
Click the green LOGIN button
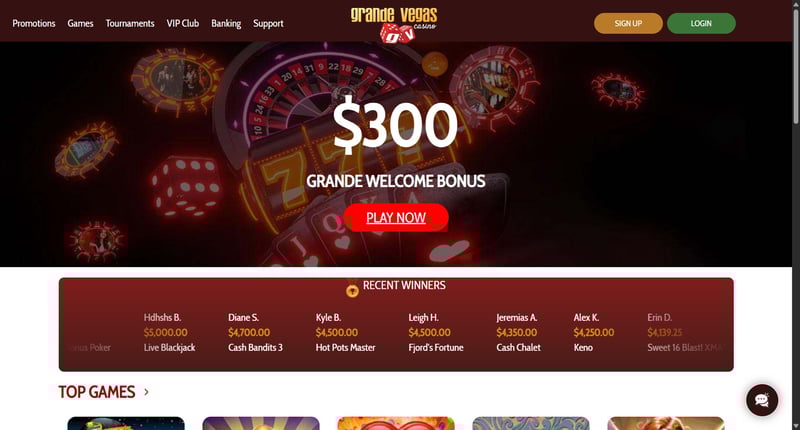701,23
